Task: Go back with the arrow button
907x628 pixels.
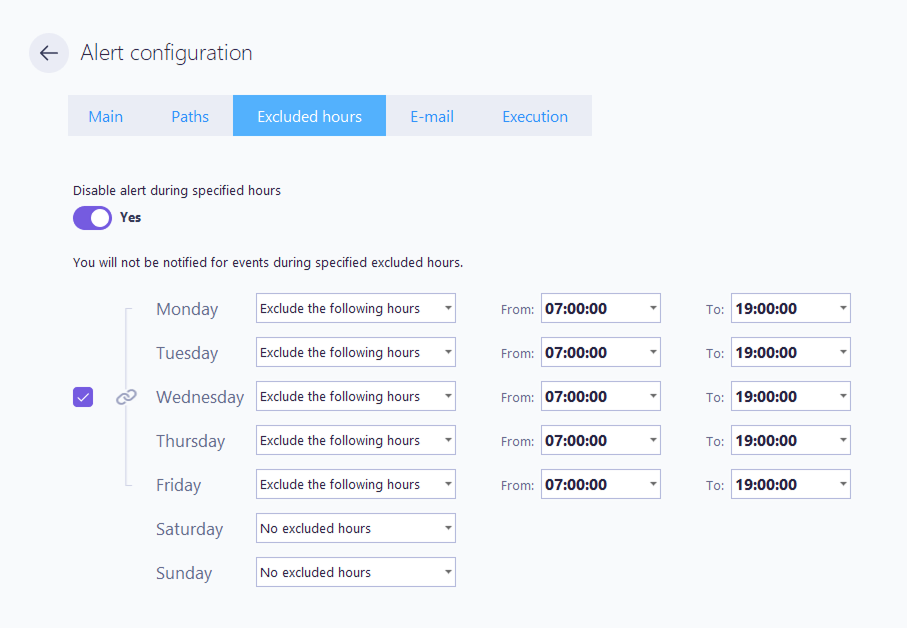Action: coord(49,53)
